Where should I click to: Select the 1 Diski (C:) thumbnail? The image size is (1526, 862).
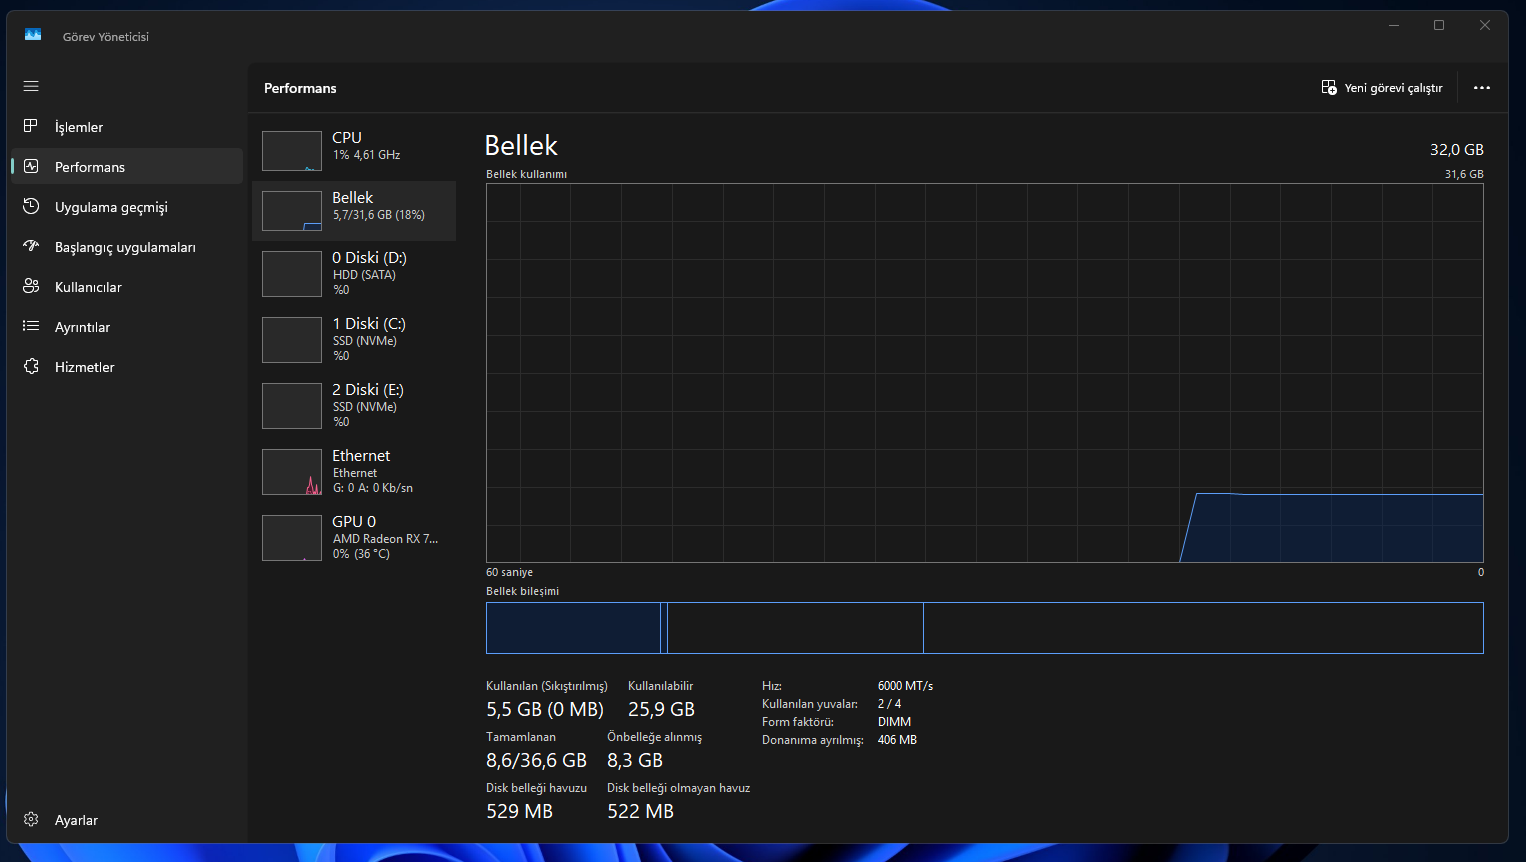pyautogui.click(x=292, y=340)
